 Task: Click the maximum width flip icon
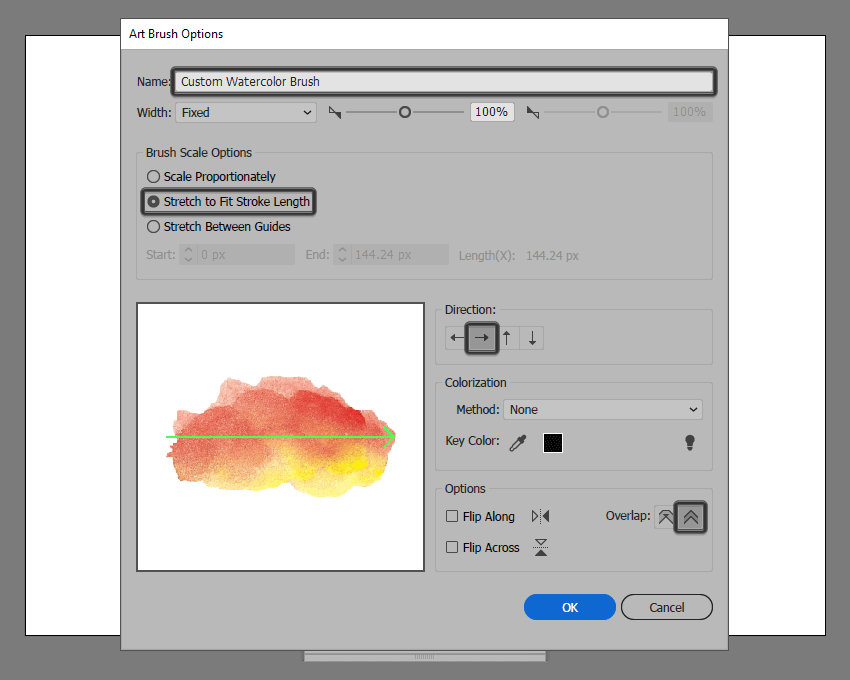(533, 112)
